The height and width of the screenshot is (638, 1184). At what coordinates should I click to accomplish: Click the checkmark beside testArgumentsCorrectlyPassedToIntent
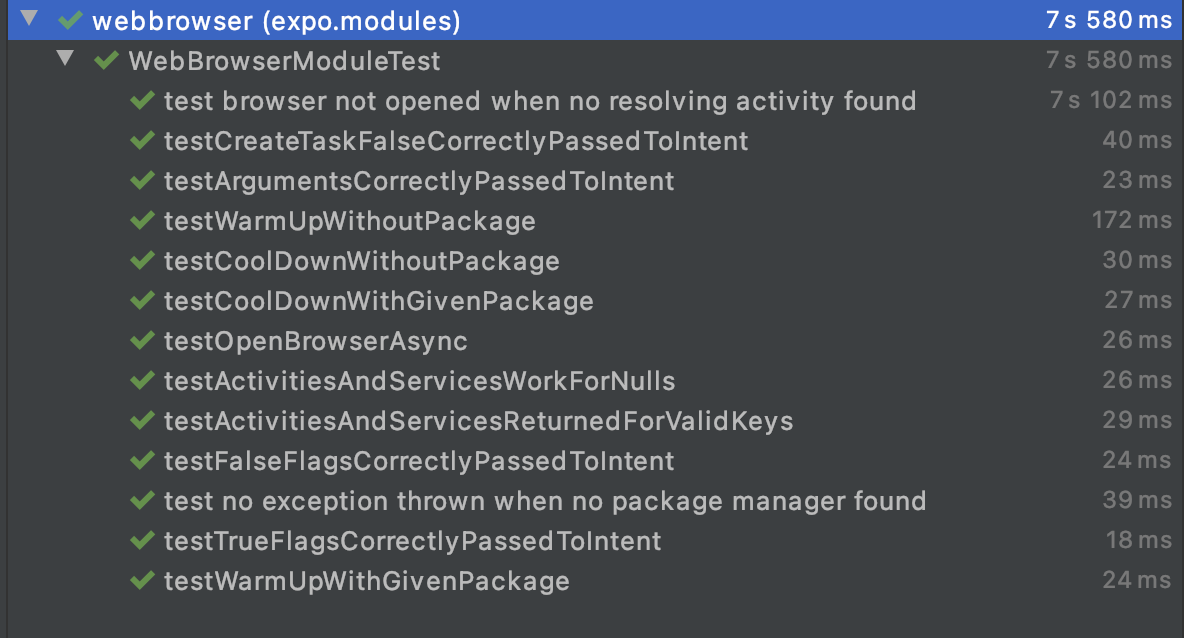point(141,180)
